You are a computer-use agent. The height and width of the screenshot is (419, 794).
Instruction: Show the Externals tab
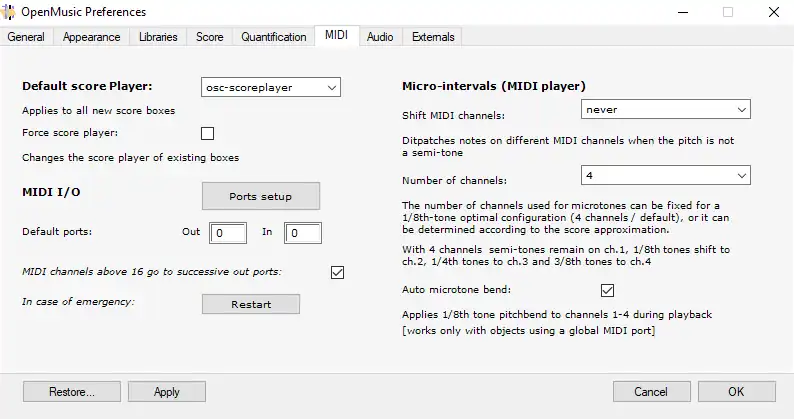432,37
